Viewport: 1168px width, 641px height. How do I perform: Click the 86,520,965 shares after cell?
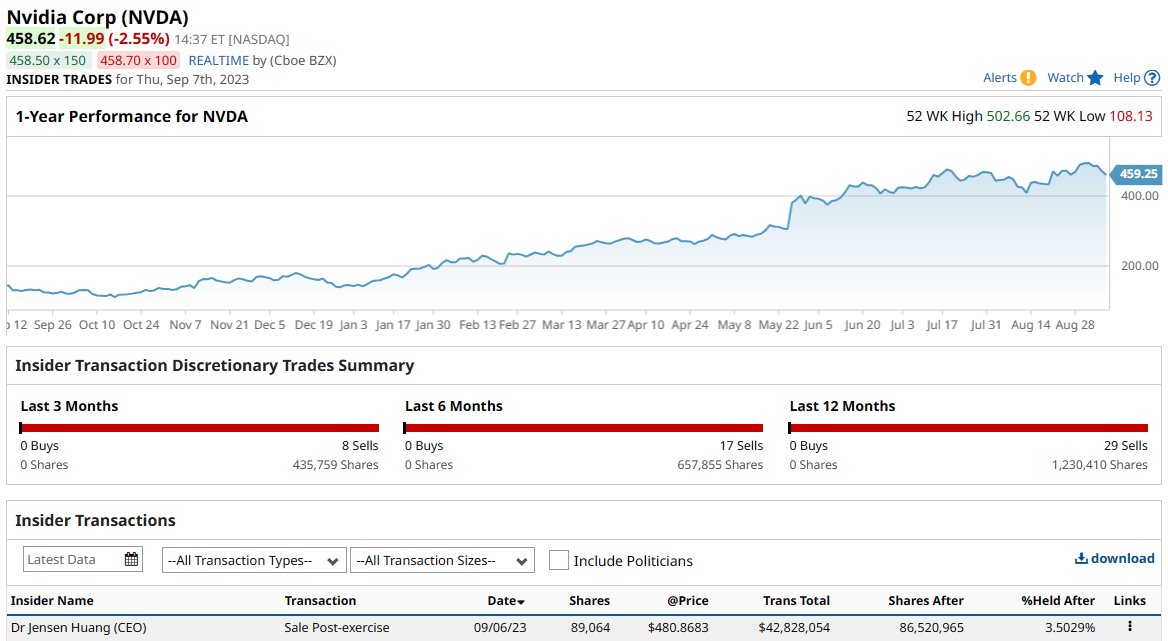coord(931,628)
